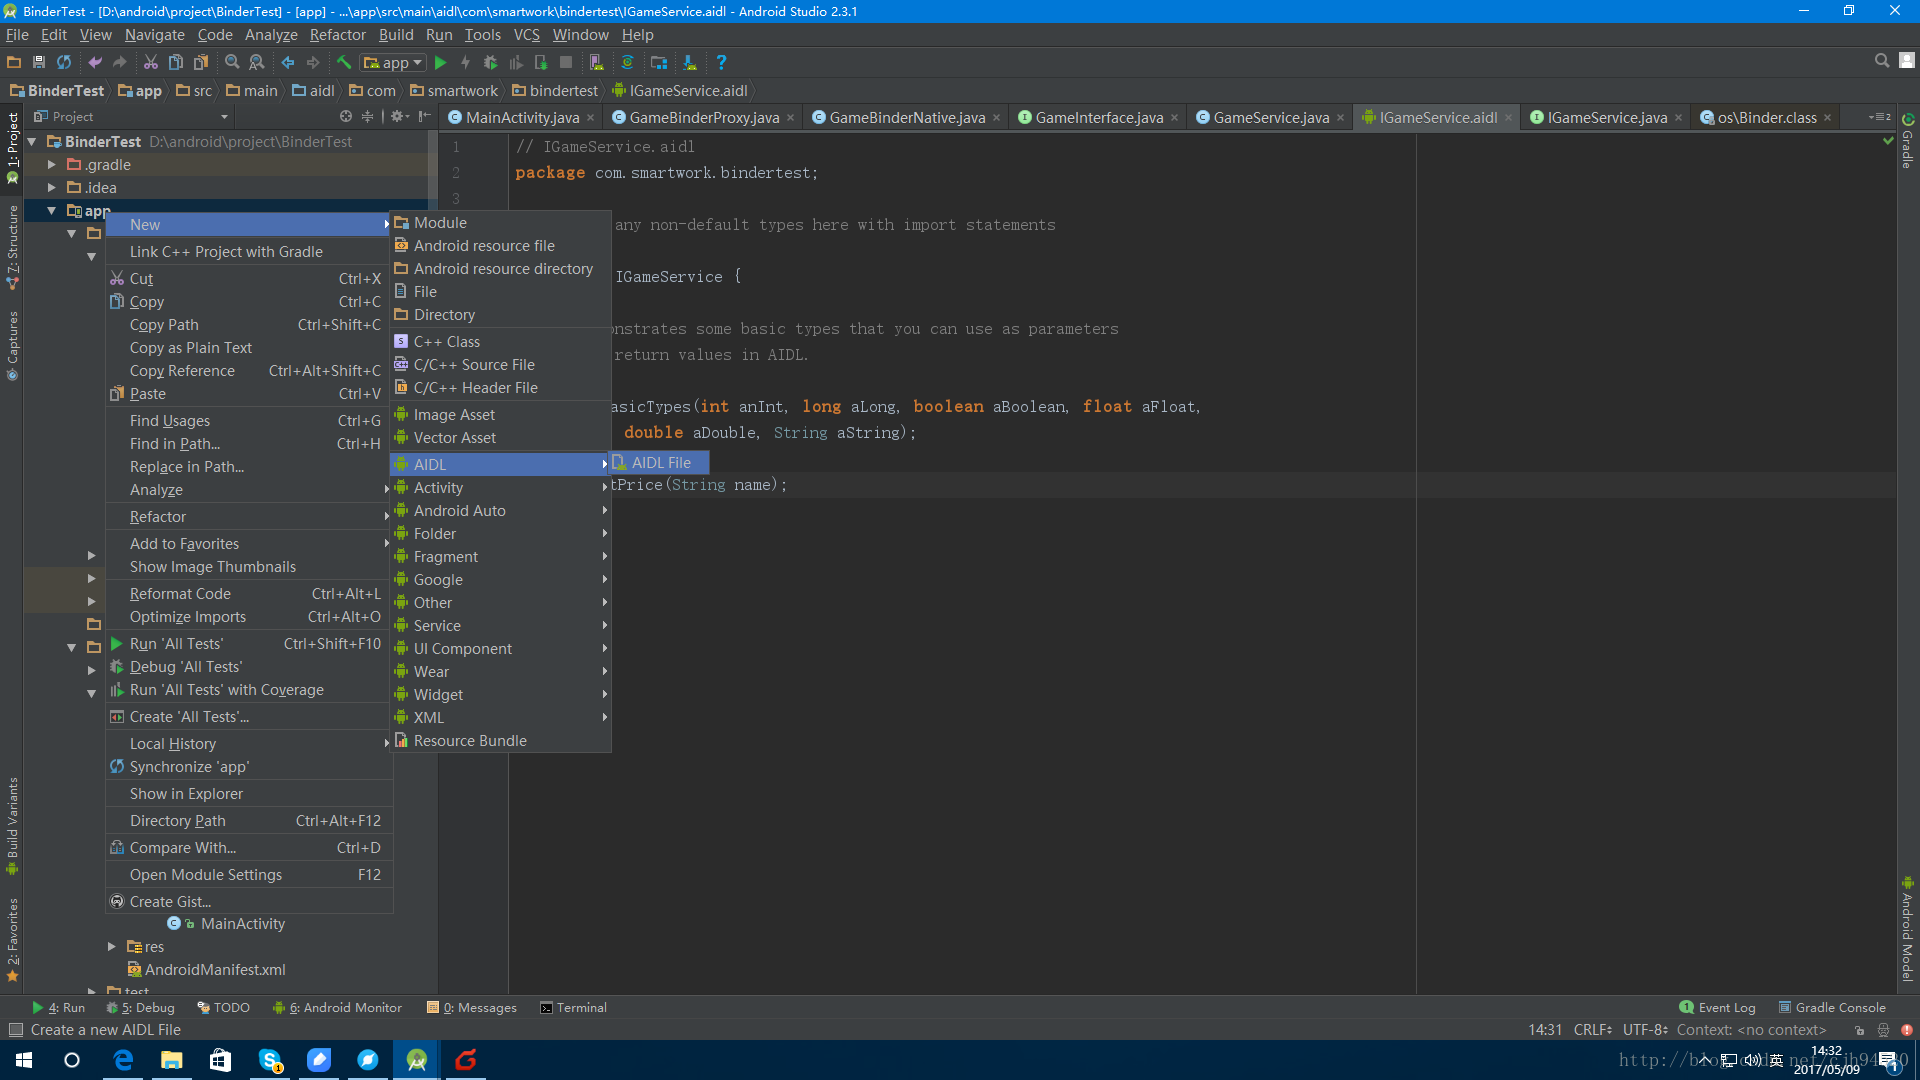Open the Android Monitor tool window
1920x1080 pixels.
[x=337, y=1007]
